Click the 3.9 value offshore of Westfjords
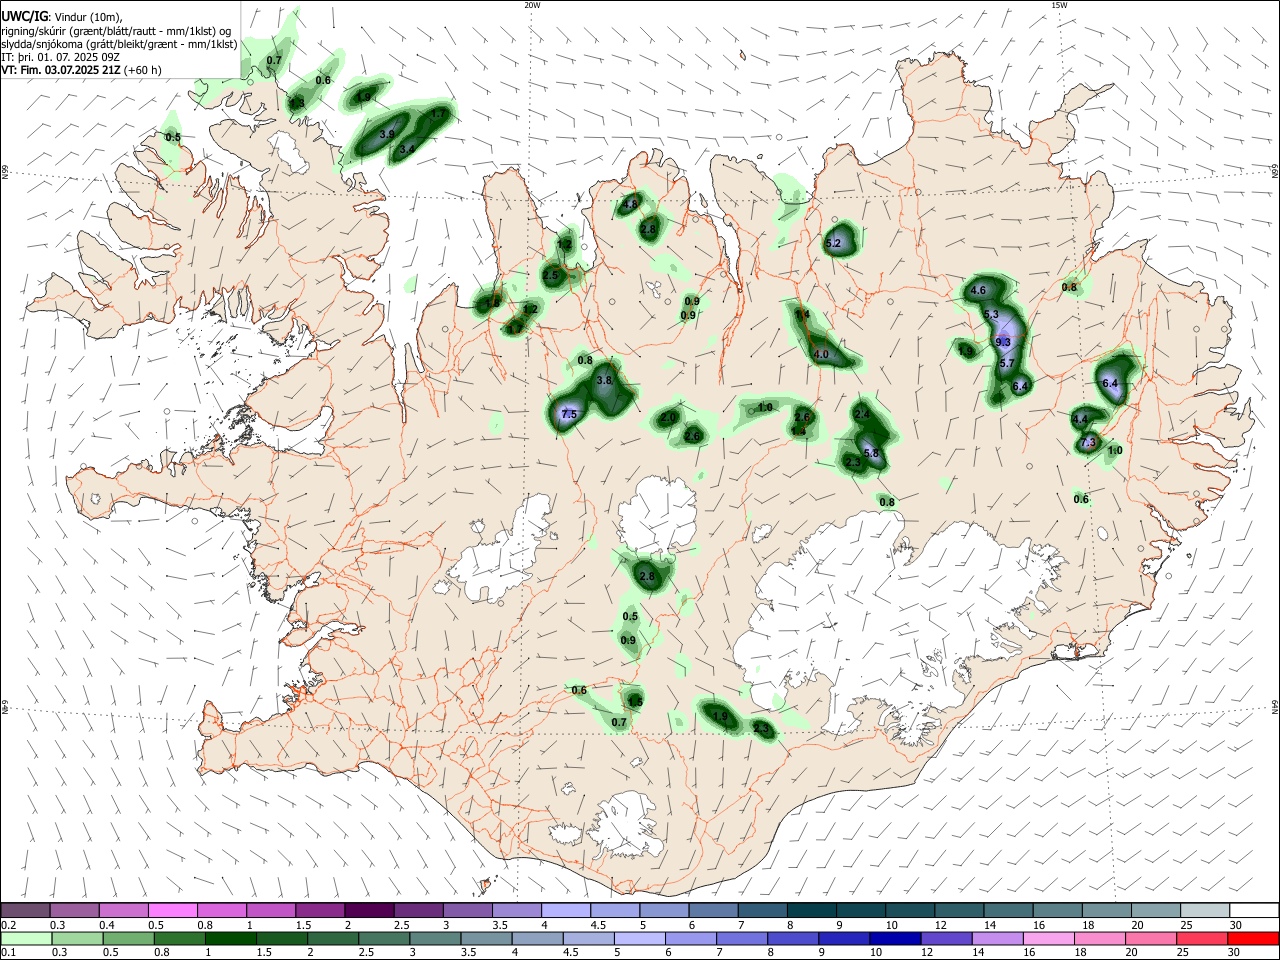1280x960 pixels. click(387, 133)
